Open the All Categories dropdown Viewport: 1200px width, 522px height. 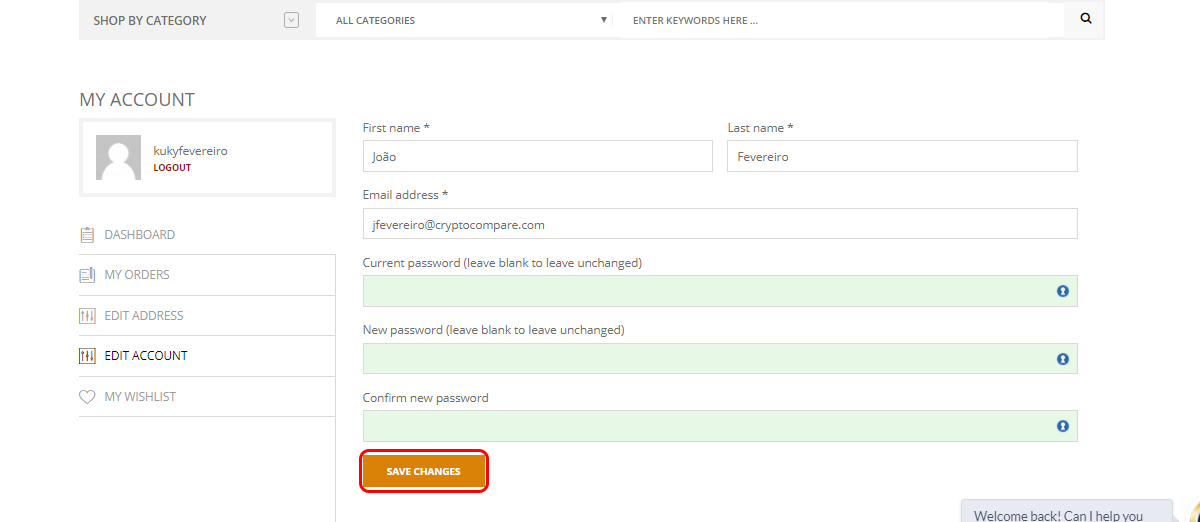[471, 20]
